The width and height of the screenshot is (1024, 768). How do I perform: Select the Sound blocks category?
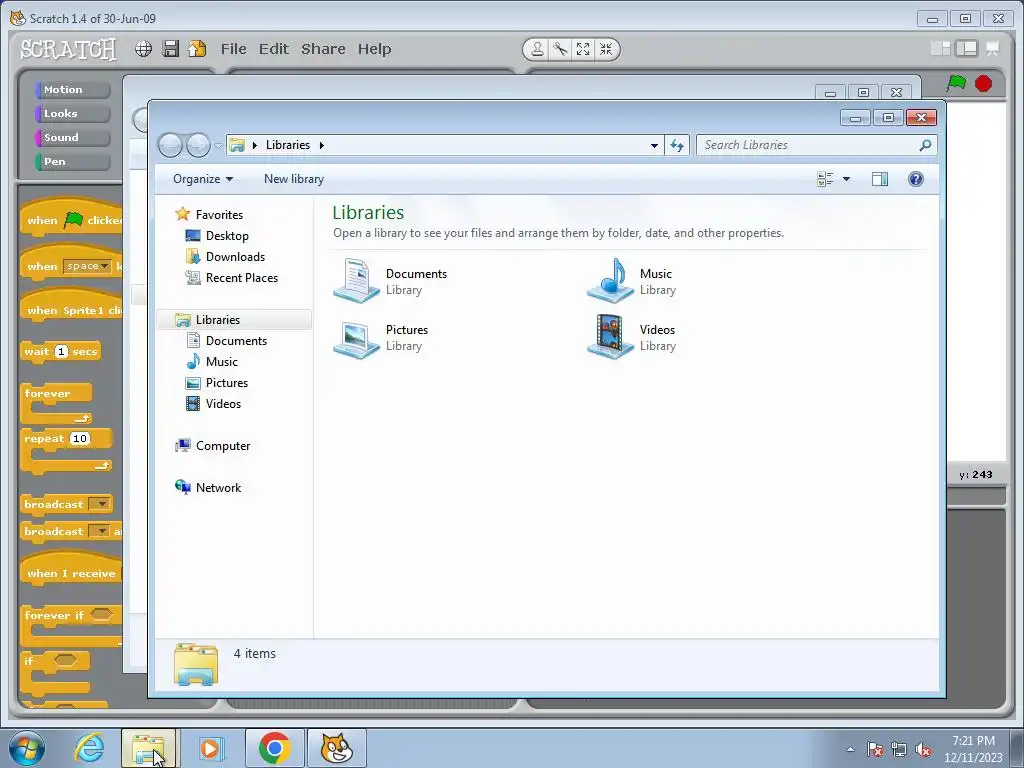pos(72,138)
